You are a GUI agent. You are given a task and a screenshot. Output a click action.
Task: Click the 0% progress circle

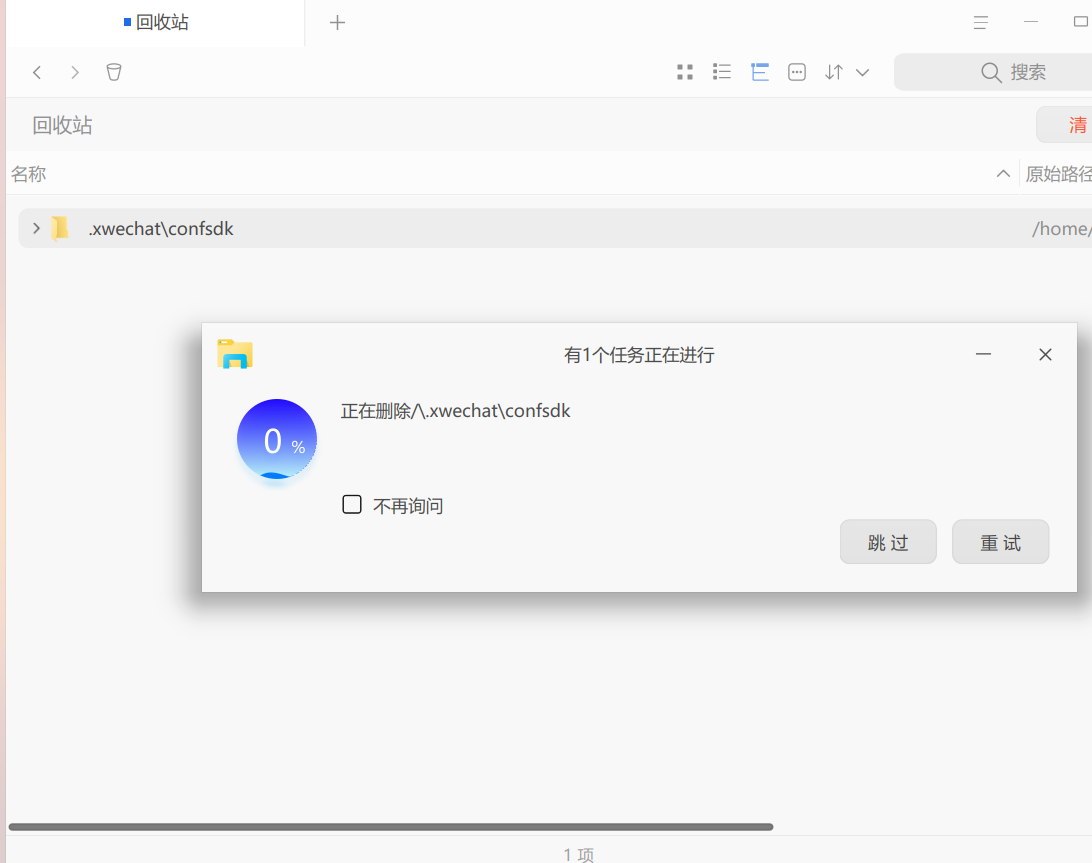point(276,440)
